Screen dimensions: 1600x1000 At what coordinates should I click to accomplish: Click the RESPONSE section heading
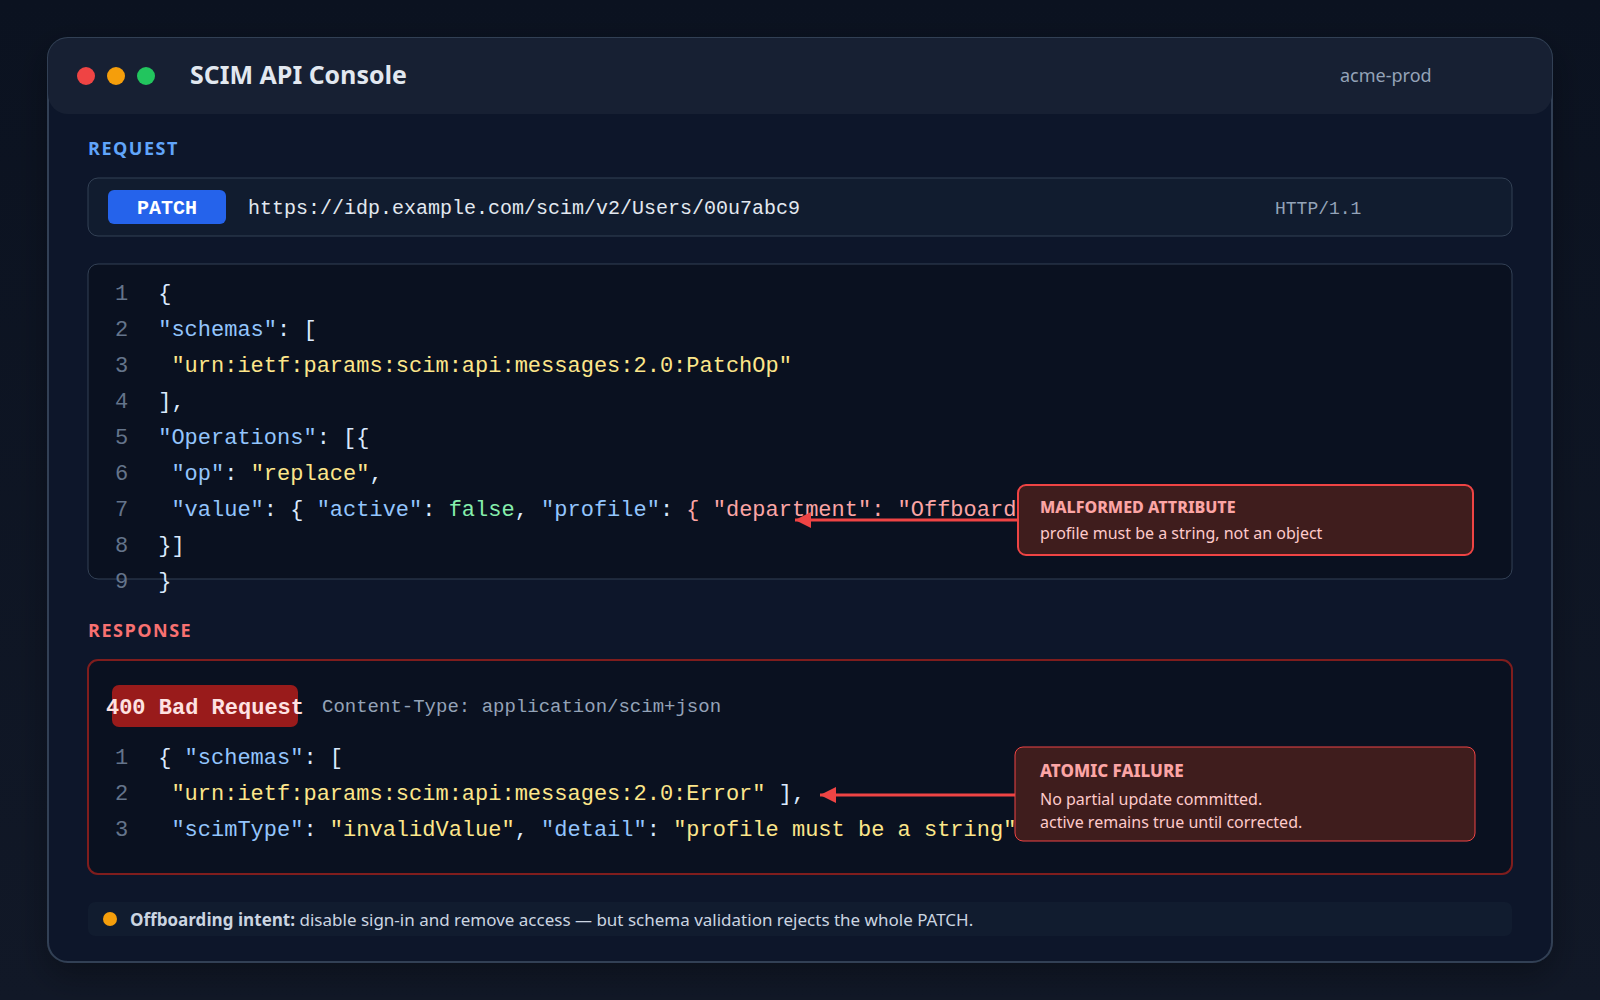tap(140, 631)
